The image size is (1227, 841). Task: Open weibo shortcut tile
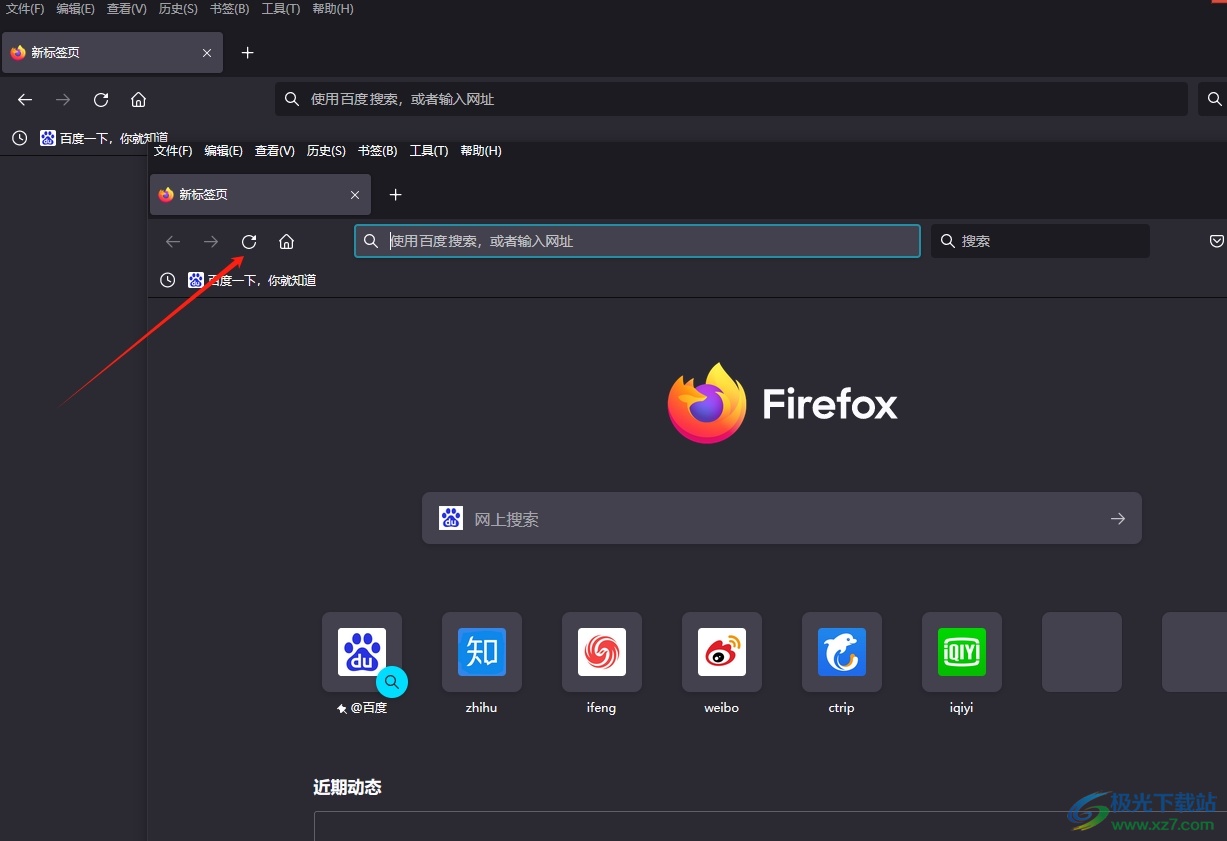pos(722,652)
